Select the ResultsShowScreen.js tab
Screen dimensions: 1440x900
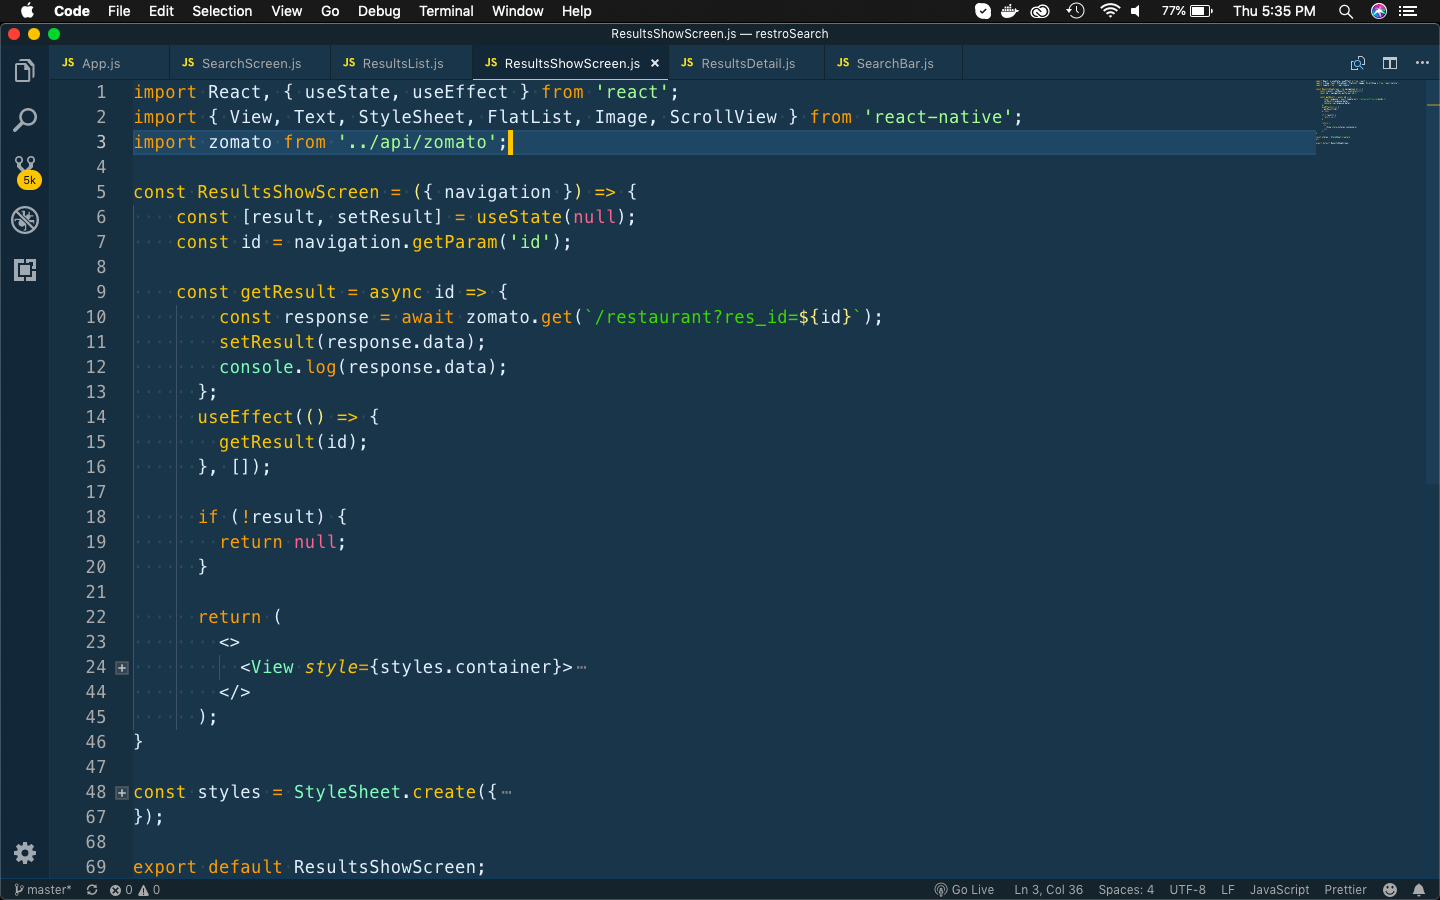coord(571,63)
